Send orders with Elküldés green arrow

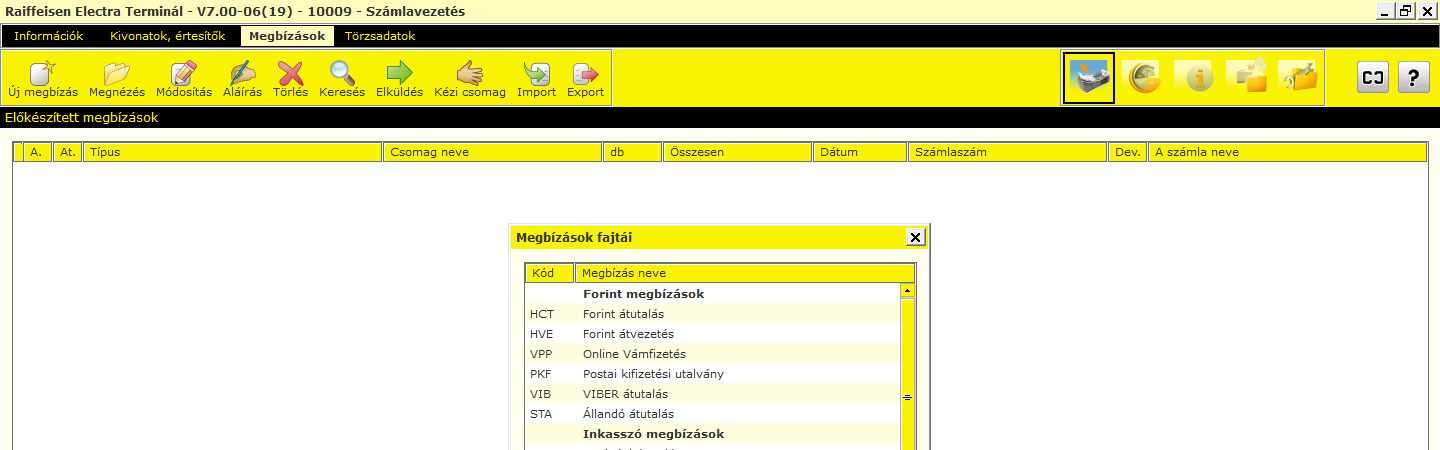pos(400,79)
